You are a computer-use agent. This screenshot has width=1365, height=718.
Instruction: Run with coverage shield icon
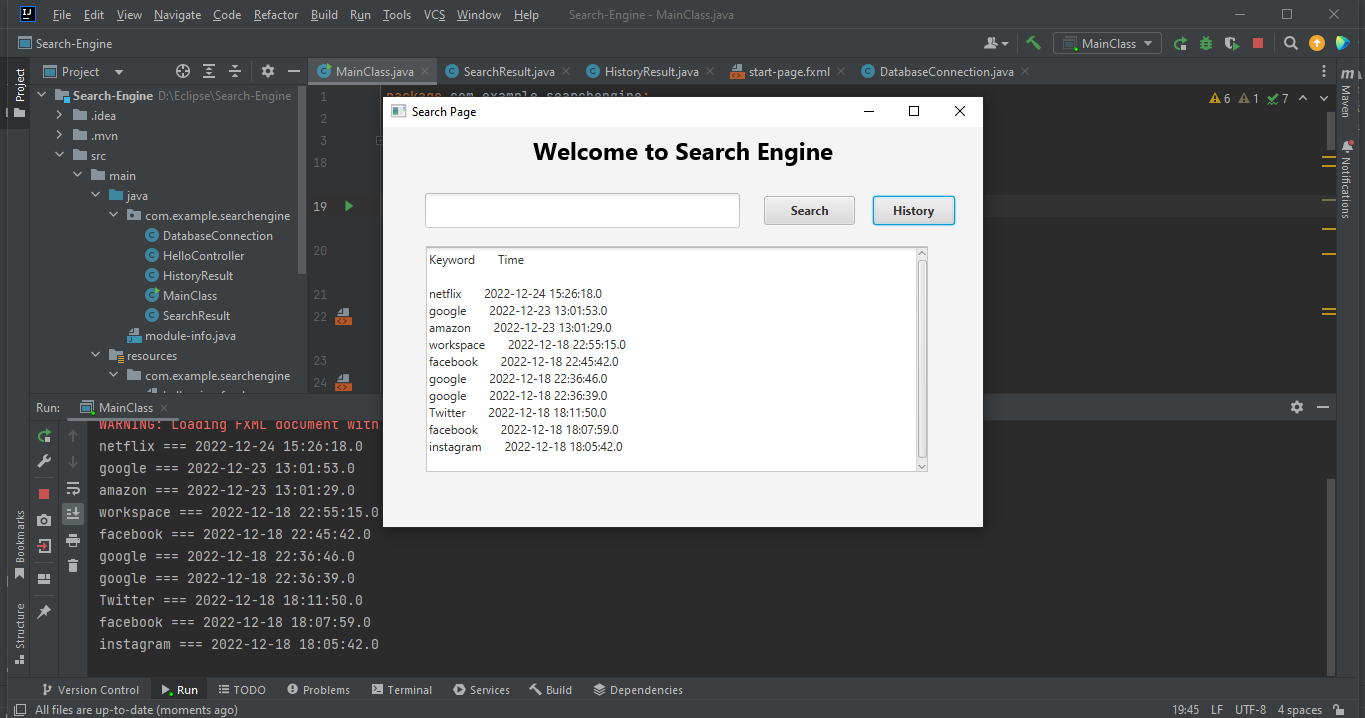(1232, 43)
